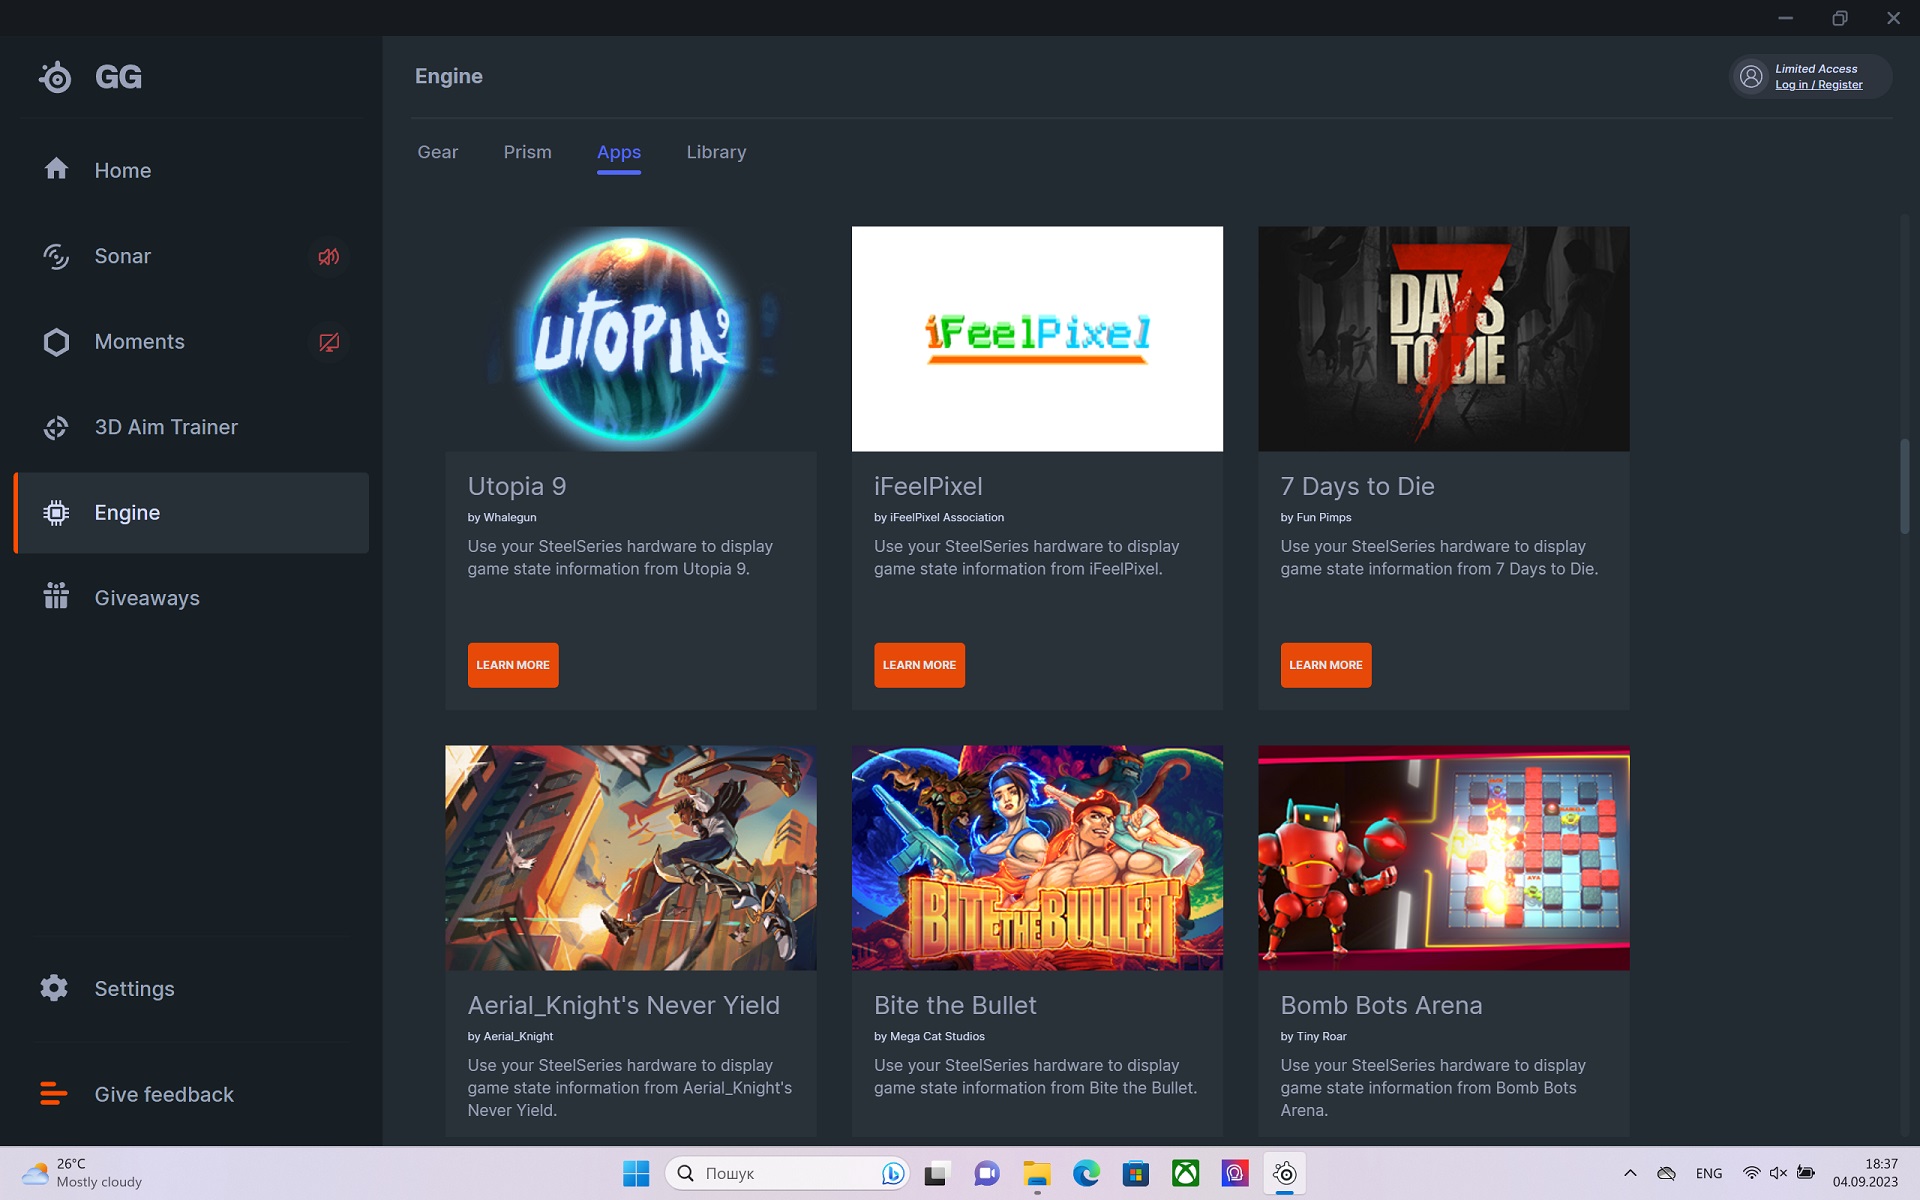
Task: Open the 7 Days to Die cover image
Action: click(x=1444, y=338)
